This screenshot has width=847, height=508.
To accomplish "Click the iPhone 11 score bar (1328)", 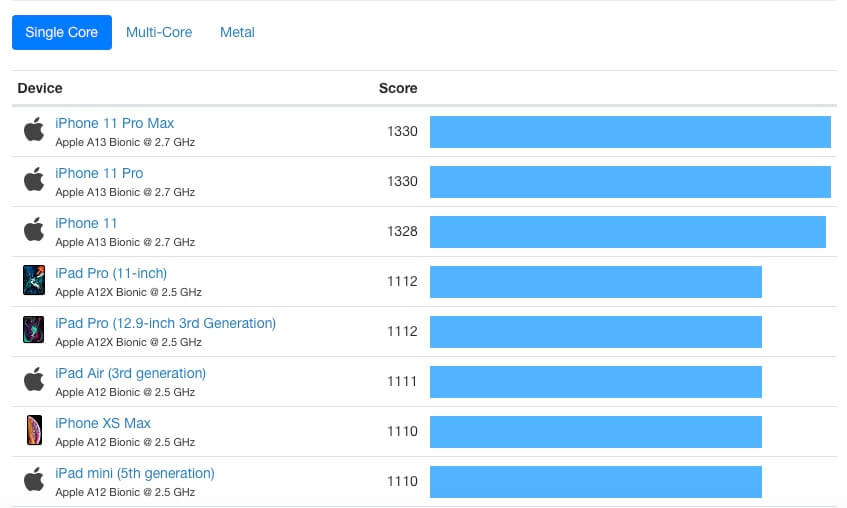I will point(627,232).
